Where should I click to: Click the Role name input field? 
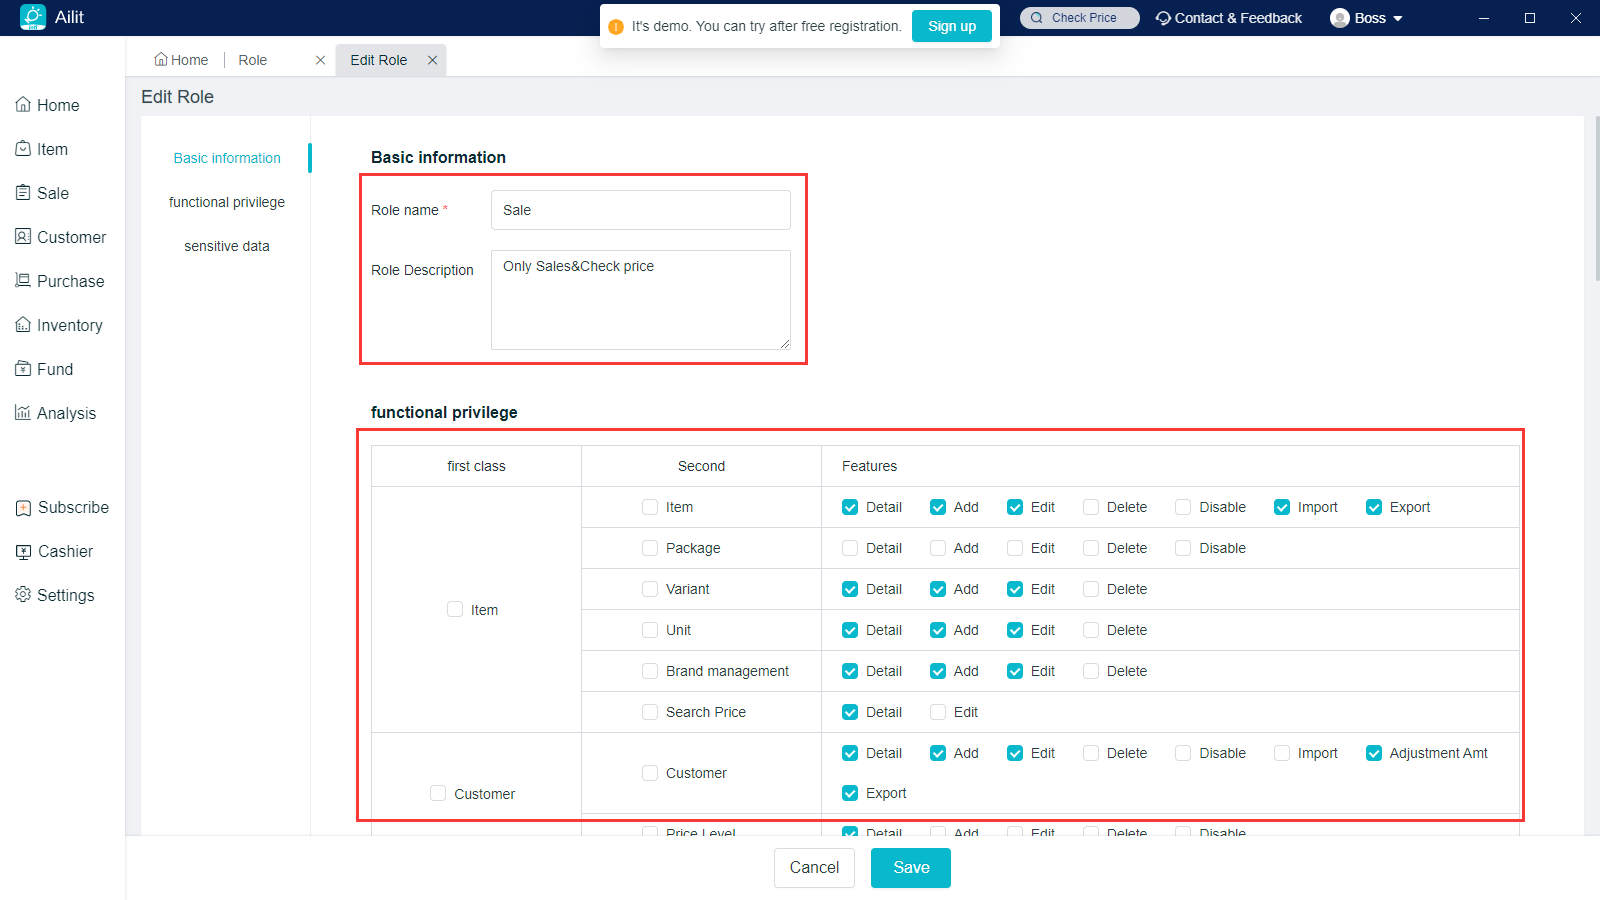(640, 210)
